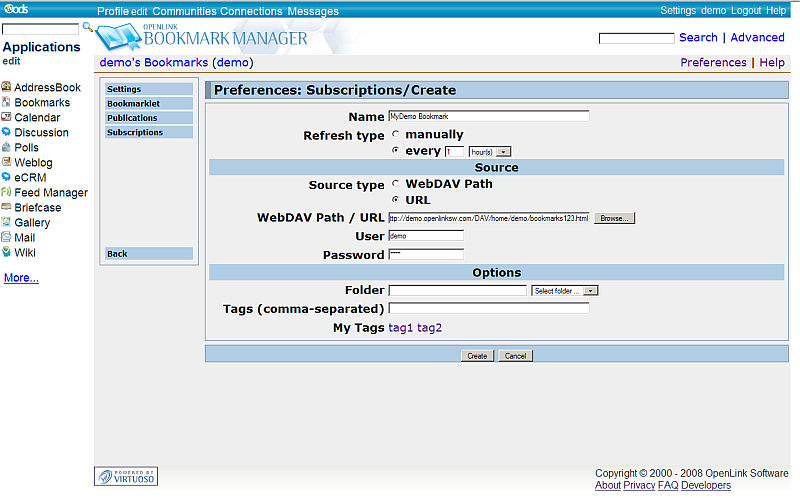Select the 'manually' refresh type radio button
The width and height of the screenshot is (800, 498).
(396, 134)
